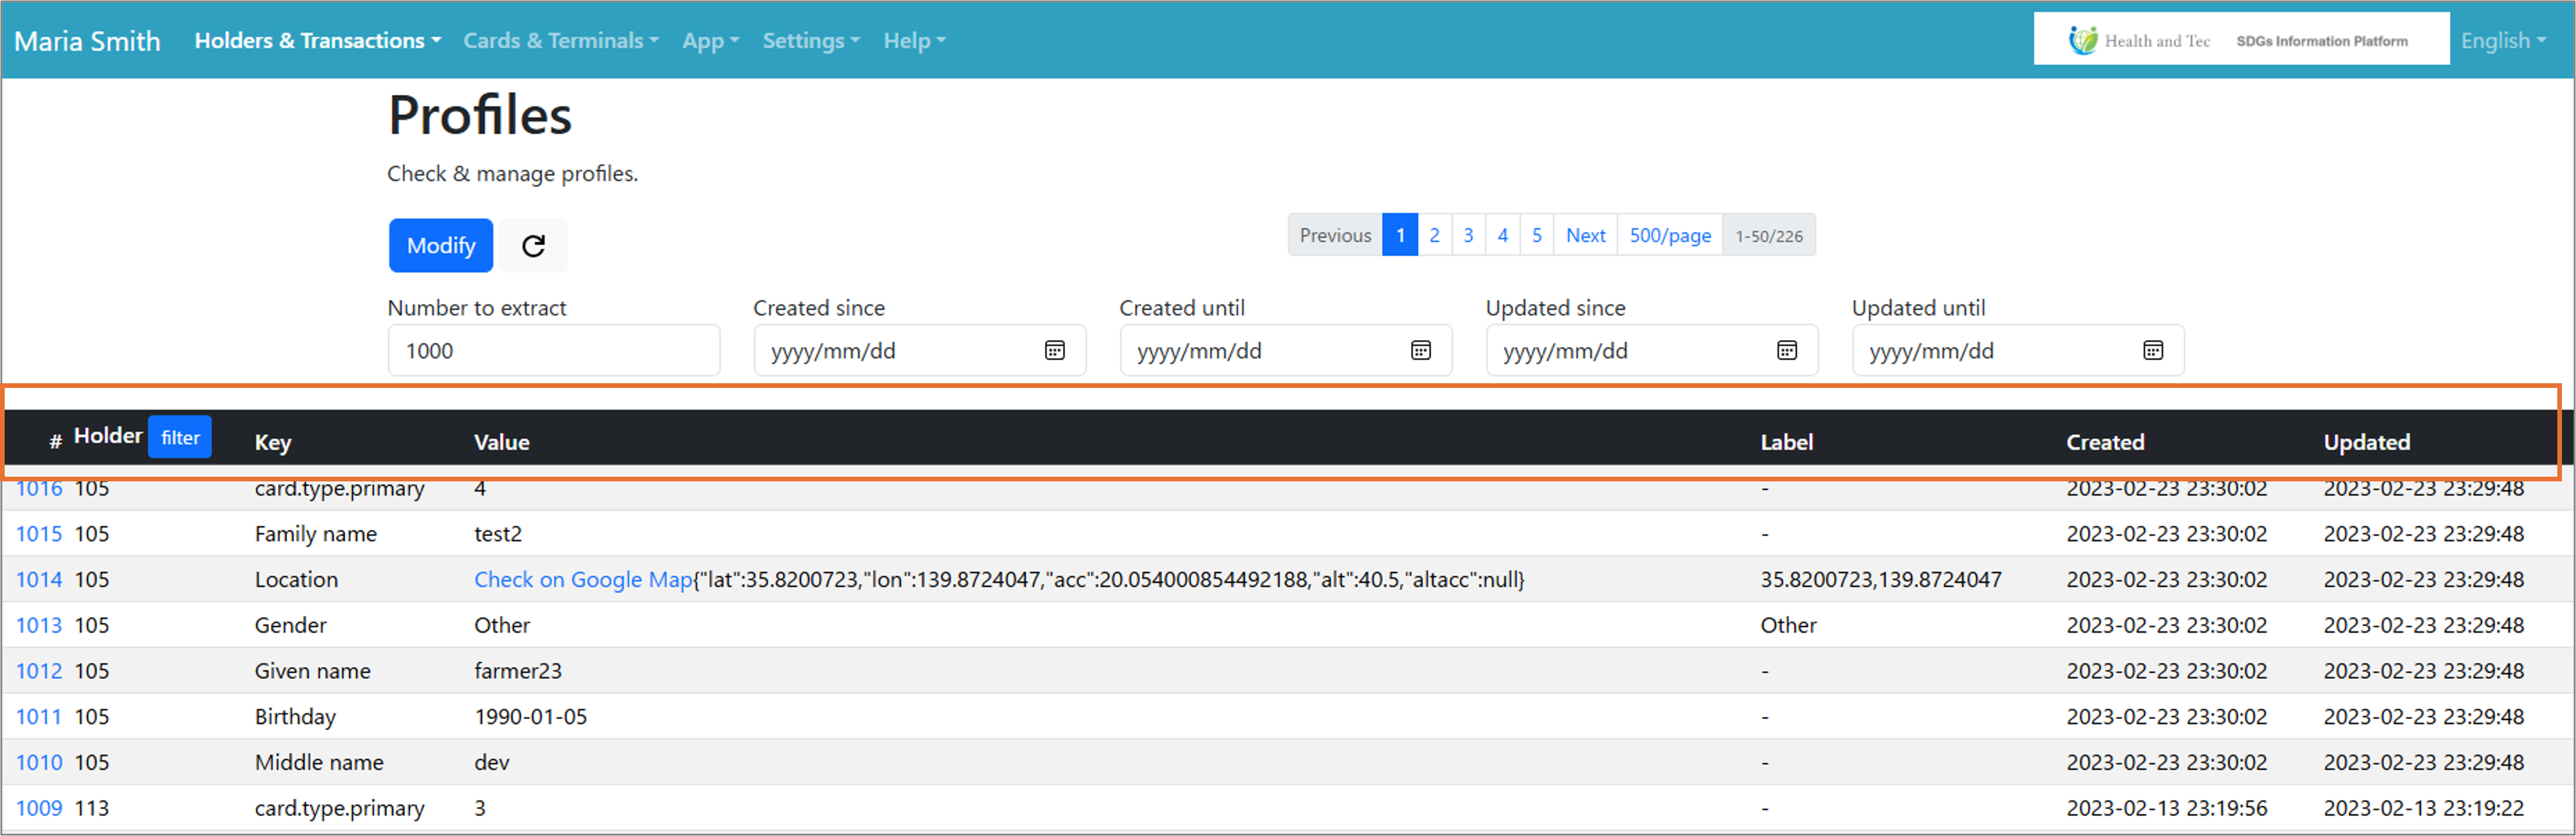This screenshot has height=836, width=2576.
Task: Select 500/page pagination option
Action: 1669,236
